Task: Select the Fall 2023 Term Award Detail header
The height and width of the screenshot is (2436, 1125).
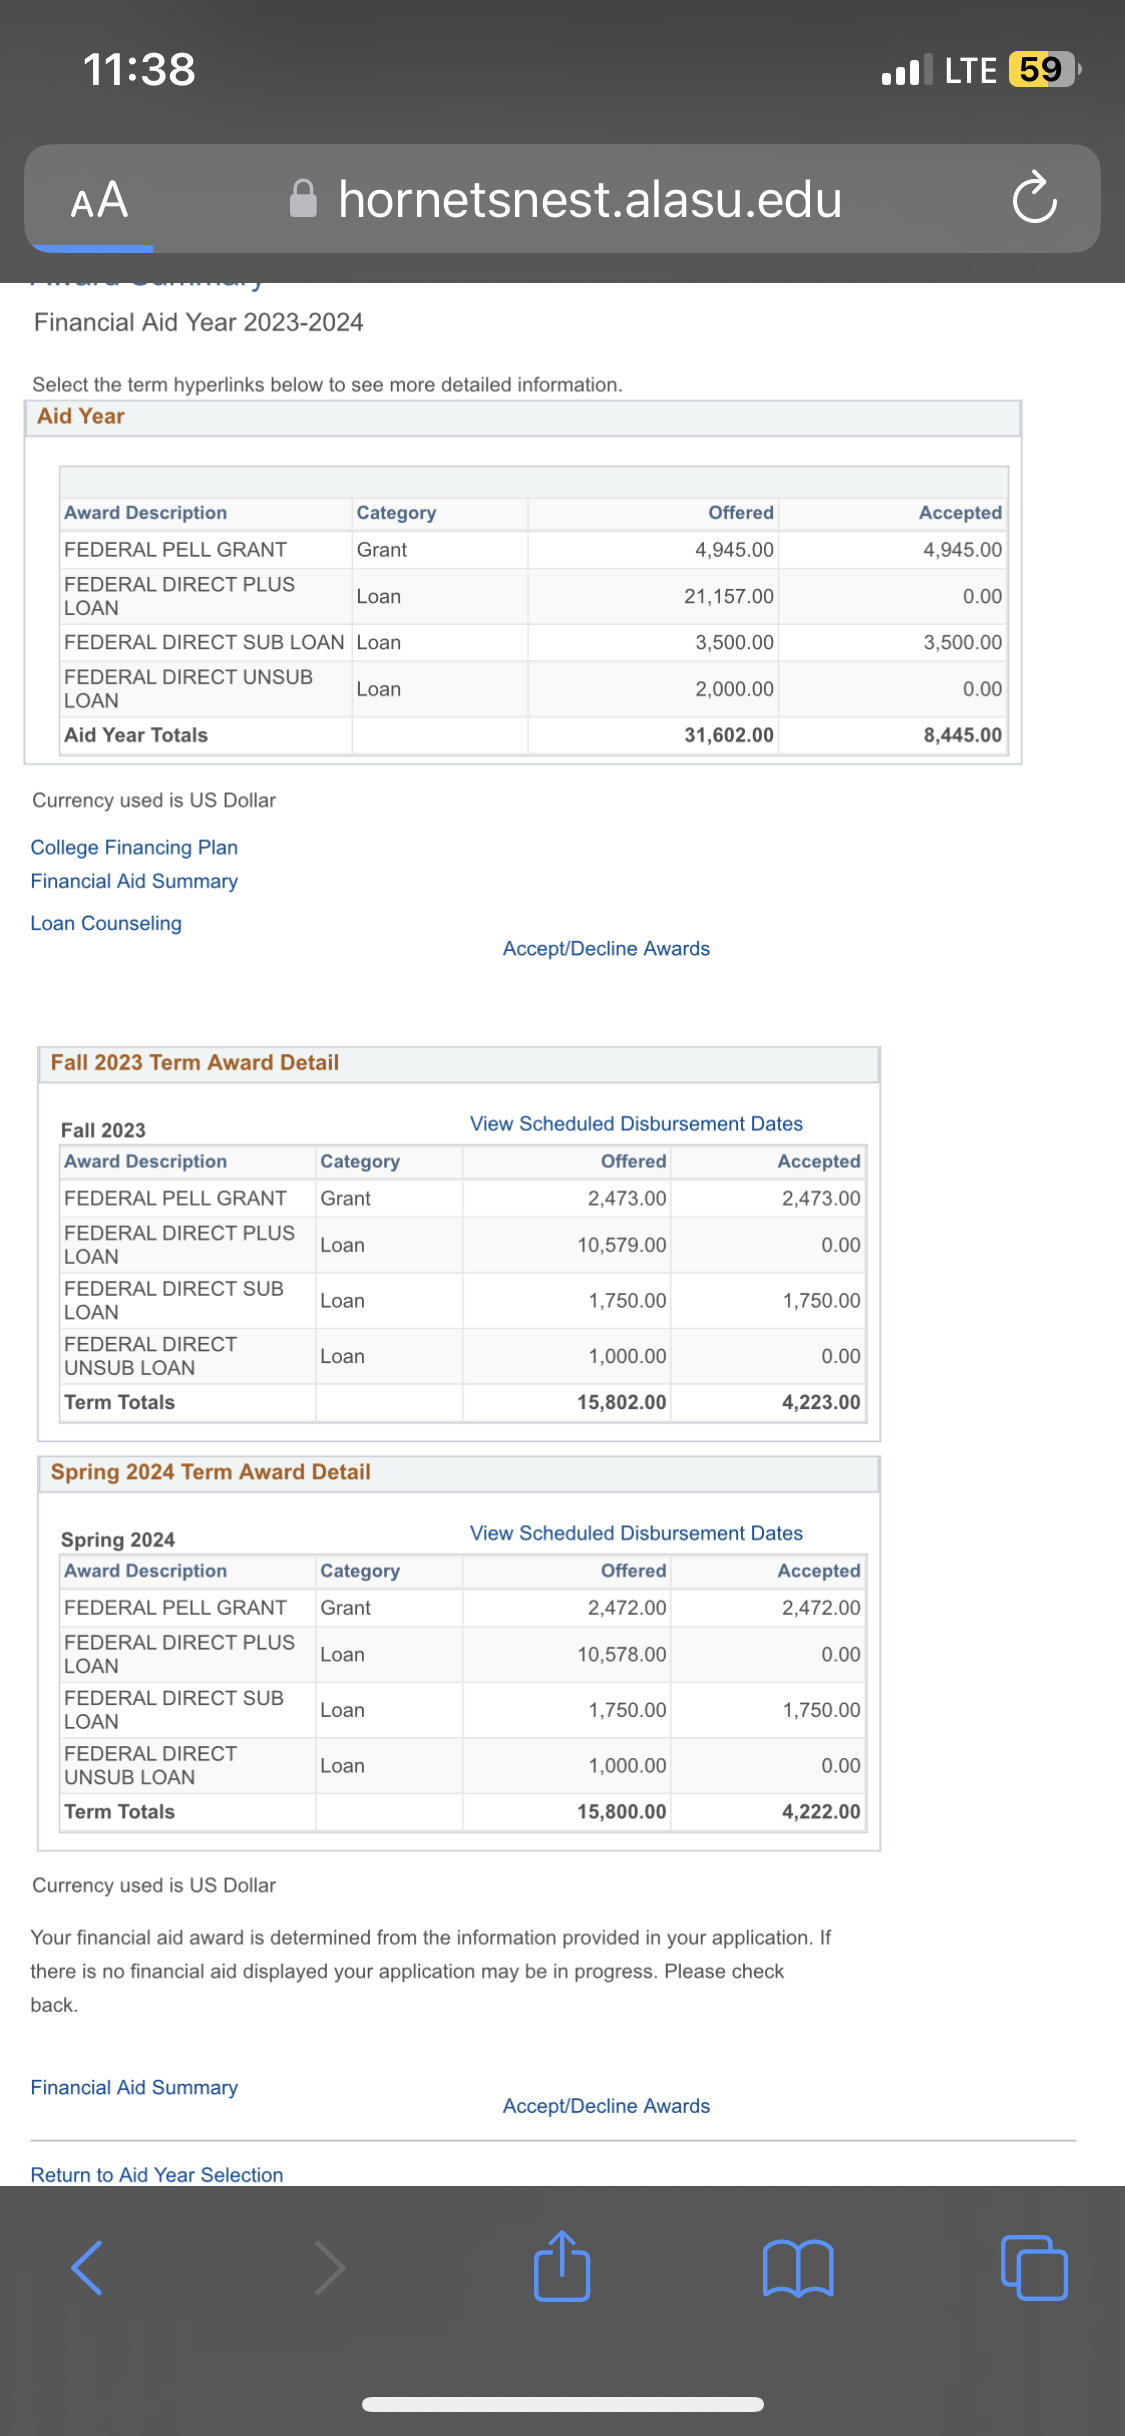Action: pos(459,1063)
